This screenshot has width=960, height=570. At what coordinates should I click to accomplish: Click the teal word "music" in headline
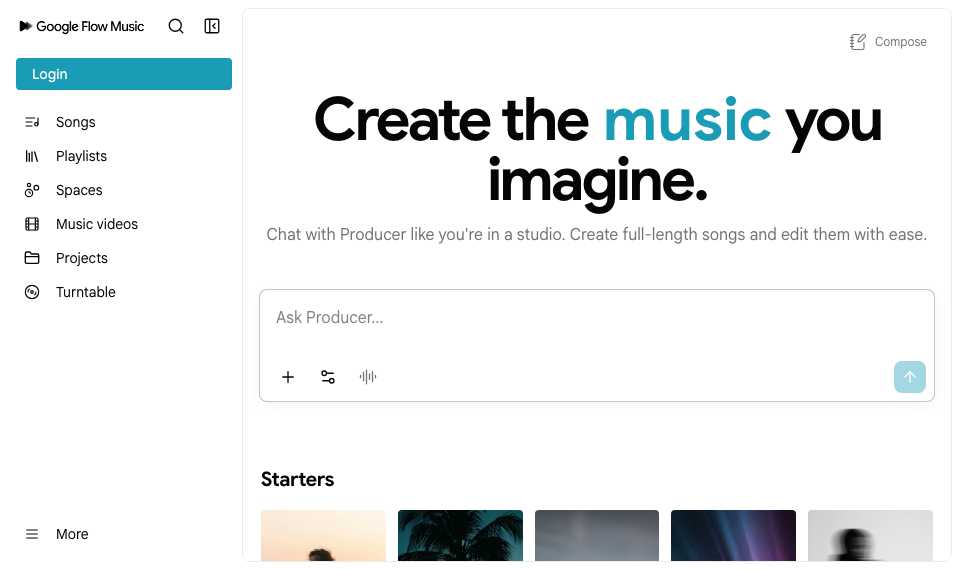(x=687, y=120)
